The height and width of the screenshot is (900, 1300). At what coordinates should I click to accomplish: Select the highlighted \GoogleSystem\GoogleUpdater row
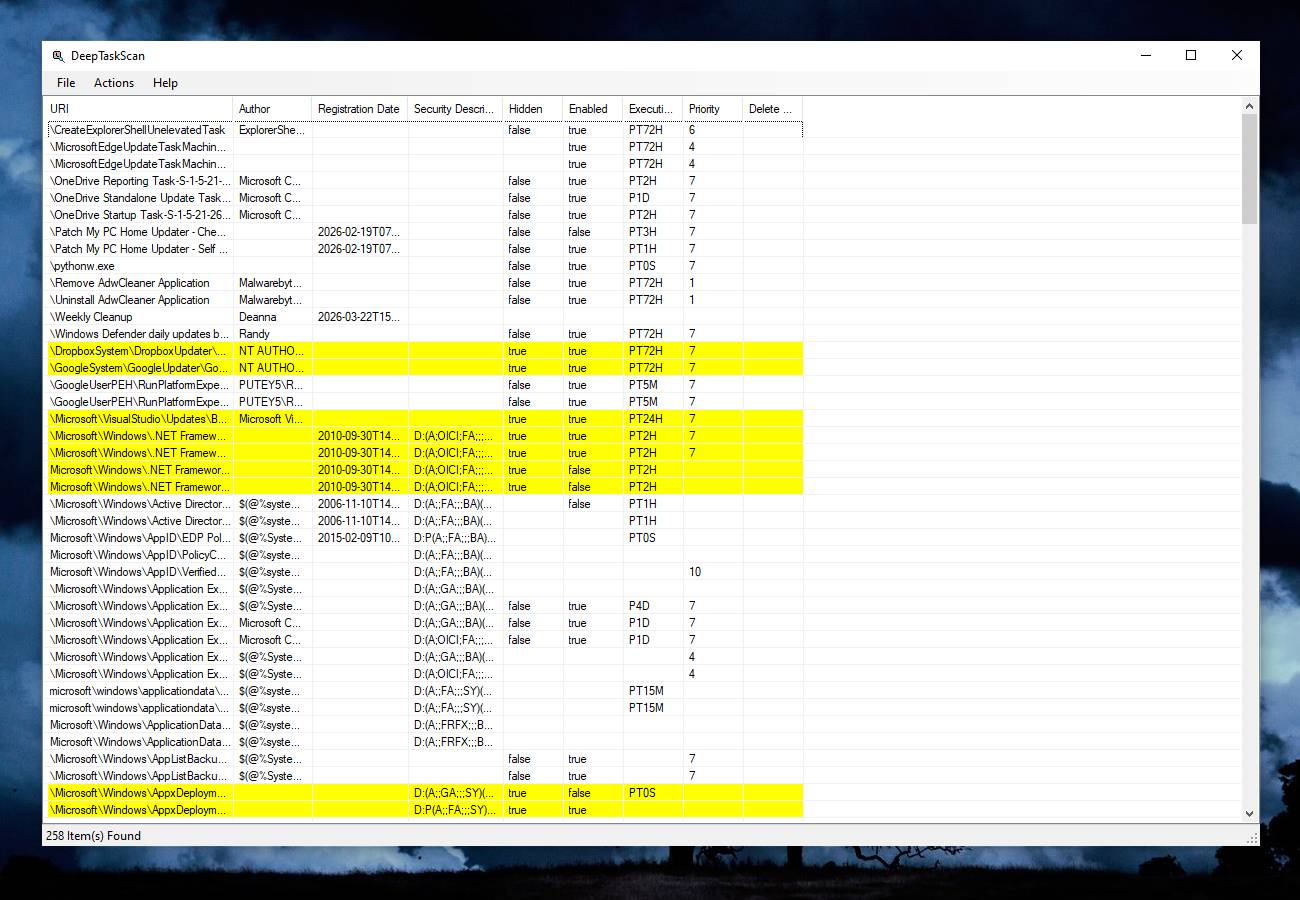click(x=425, y=368)
